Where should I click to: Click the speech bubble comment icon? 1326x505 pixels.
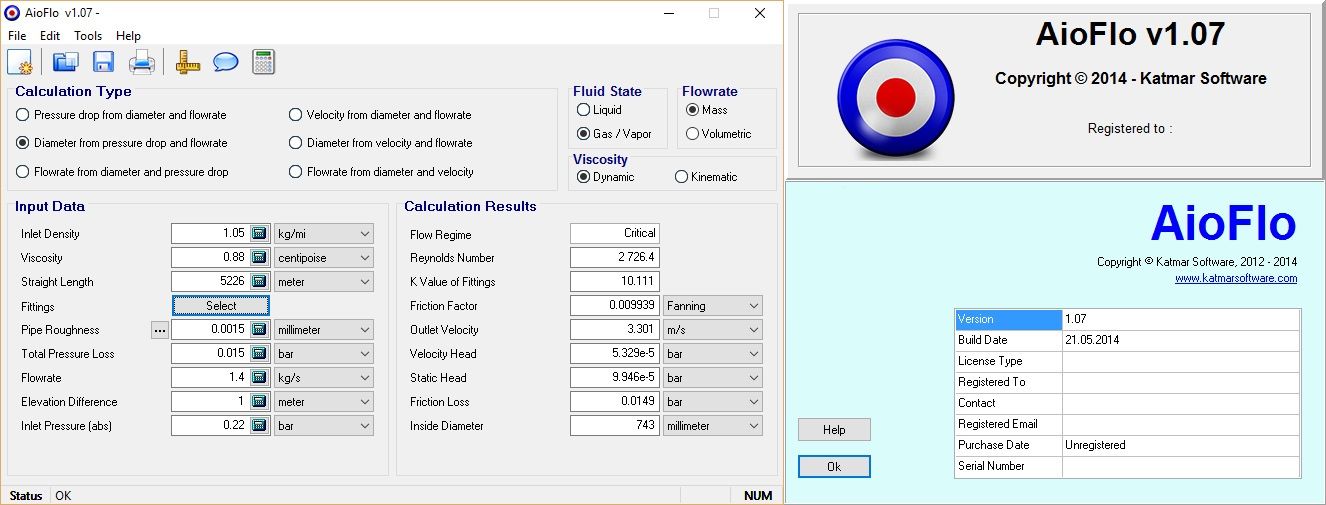[226, 62]
